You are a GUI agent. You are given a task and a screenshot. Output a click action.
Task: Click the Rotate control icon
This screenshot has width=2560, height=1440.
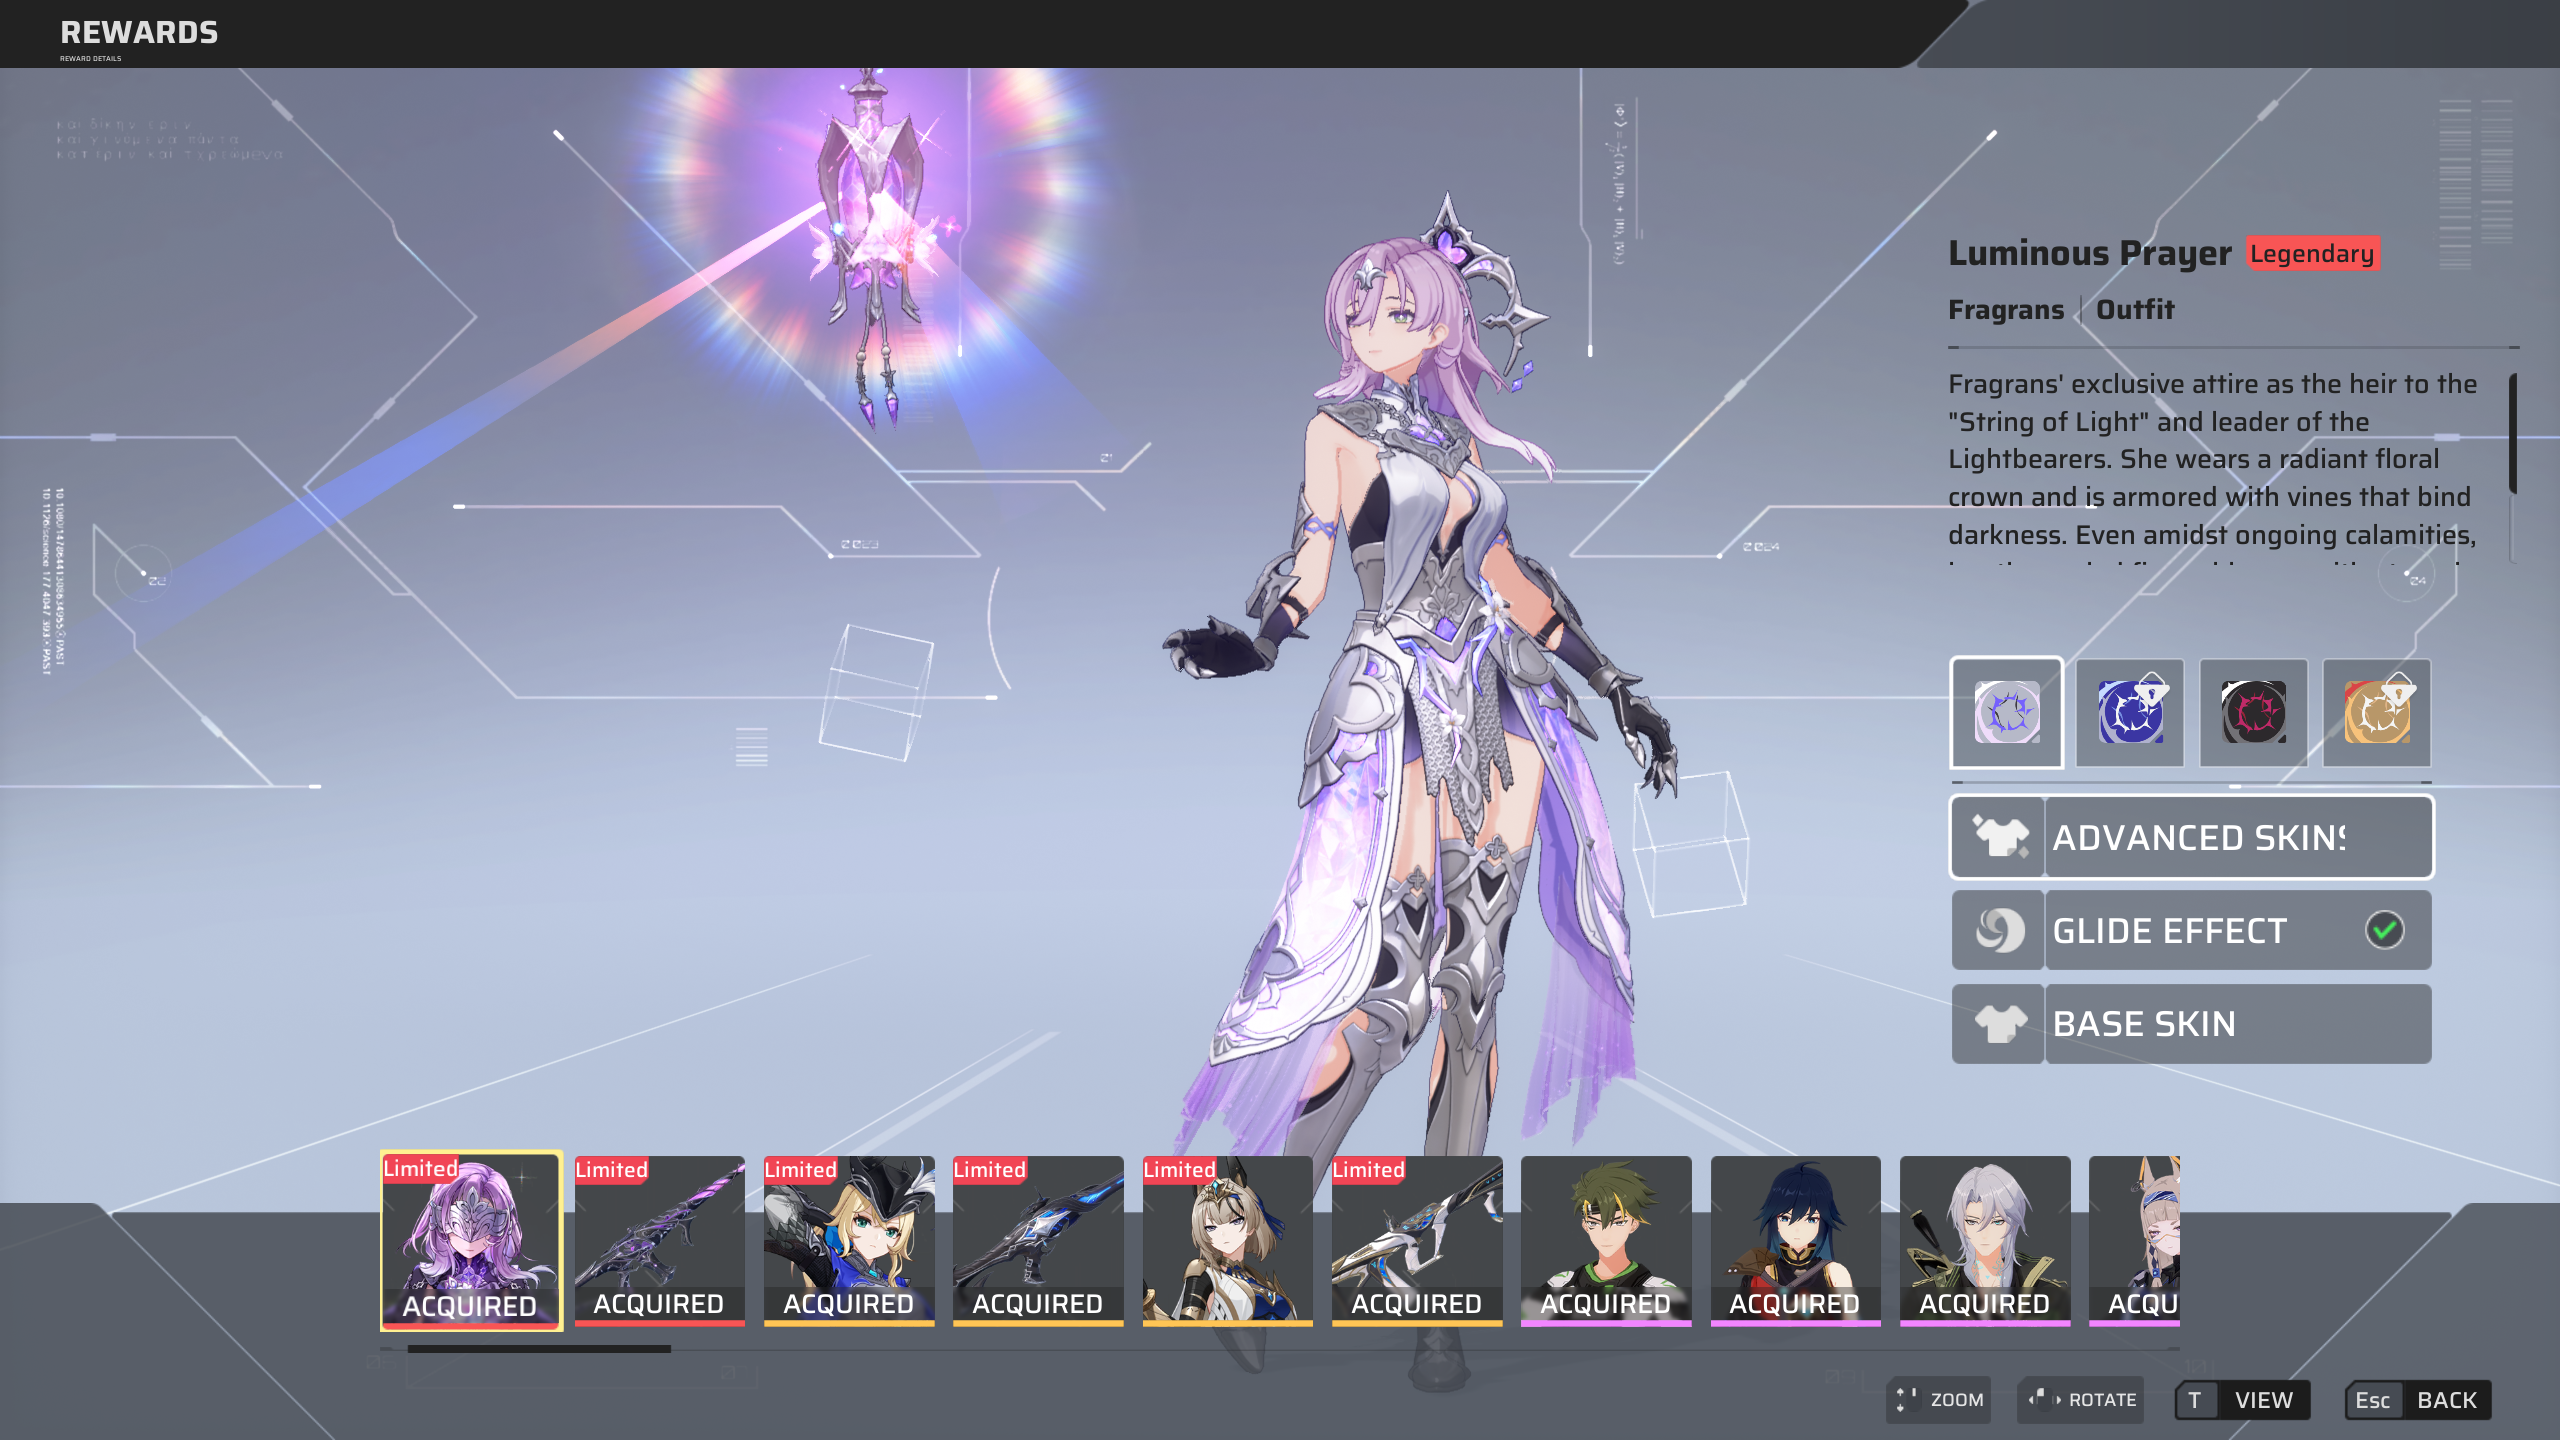2043,1399
